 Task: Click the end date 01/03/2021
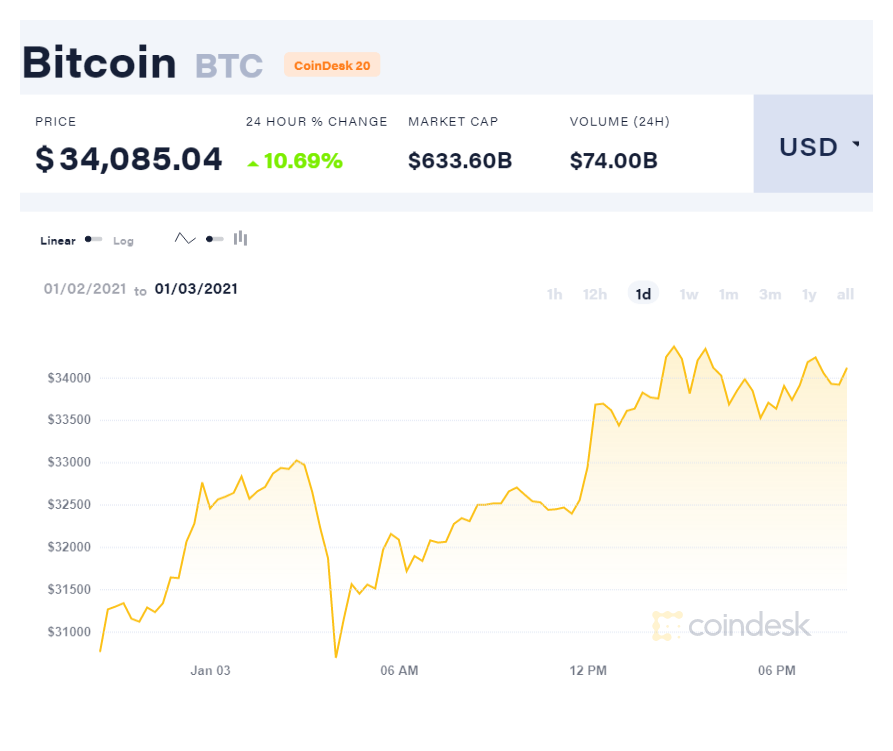196,289
